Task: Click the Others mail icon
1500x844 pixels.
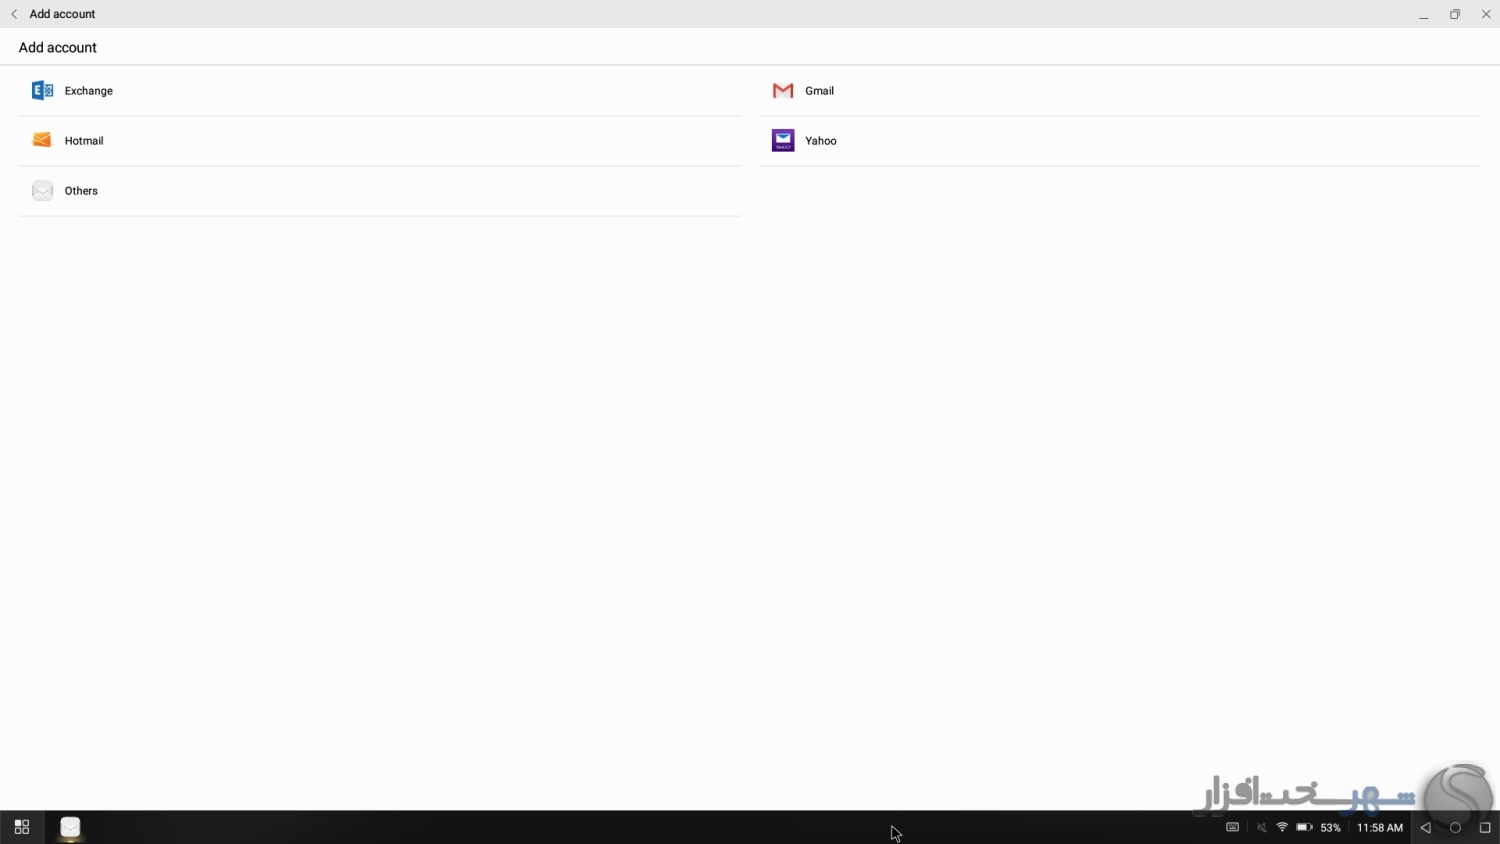Action: (x=42, y=191)
